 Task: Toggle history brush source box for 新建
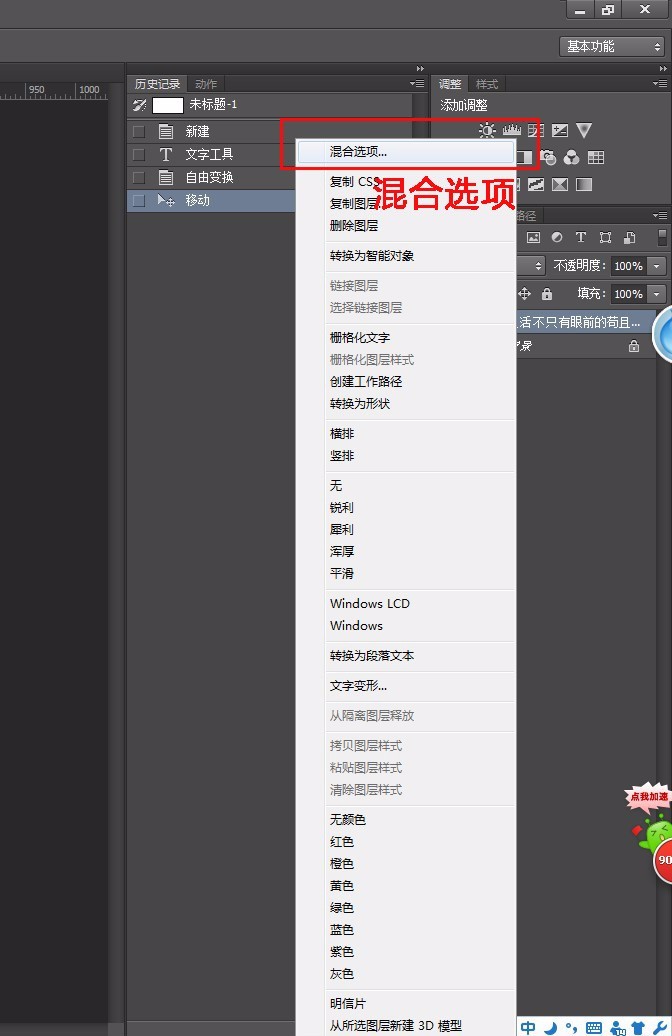139,131
